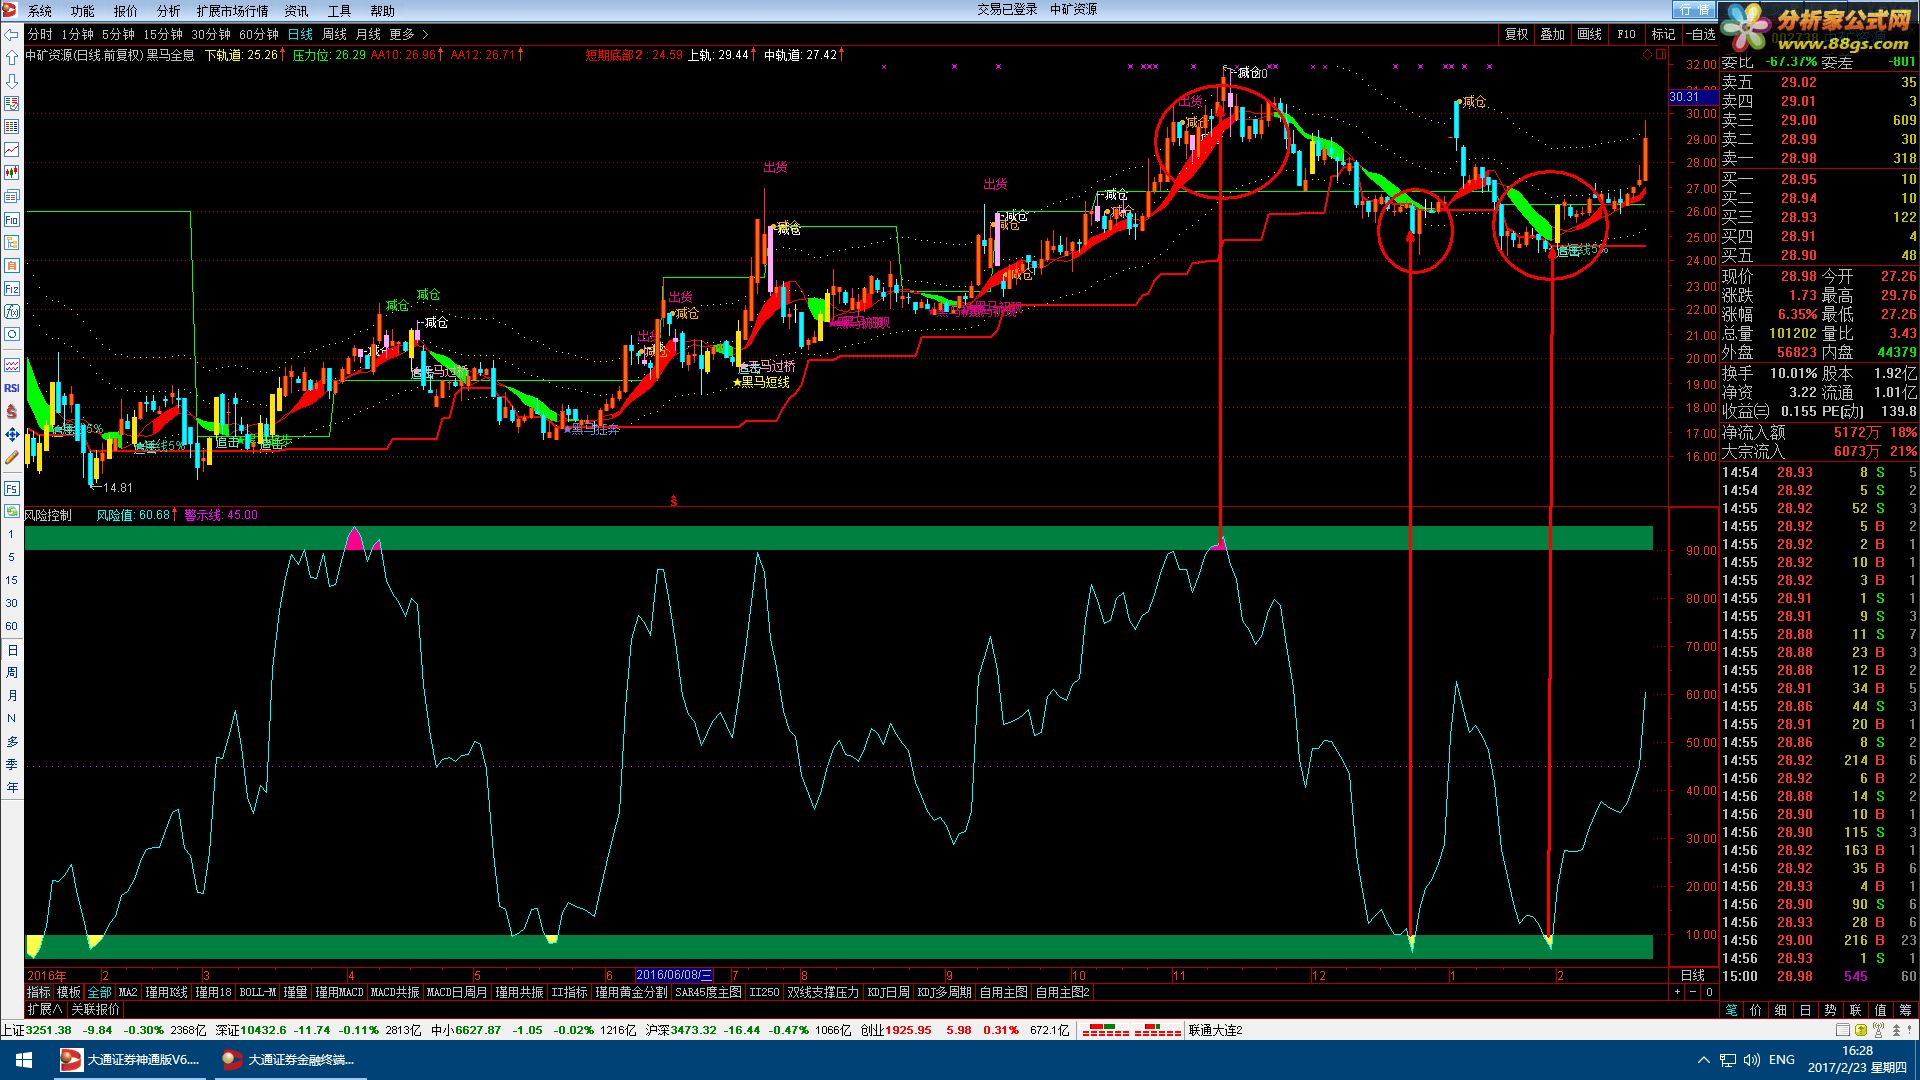Click the diamond marker icon above price axis
This screenshot has width=1920, height=1080.
pyautogui.click(x=1649, y=55)
